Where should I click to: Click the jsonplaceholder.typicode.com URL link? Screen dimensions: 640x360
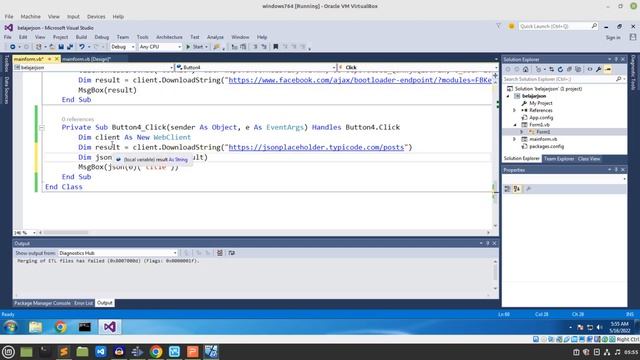(316, 147)
